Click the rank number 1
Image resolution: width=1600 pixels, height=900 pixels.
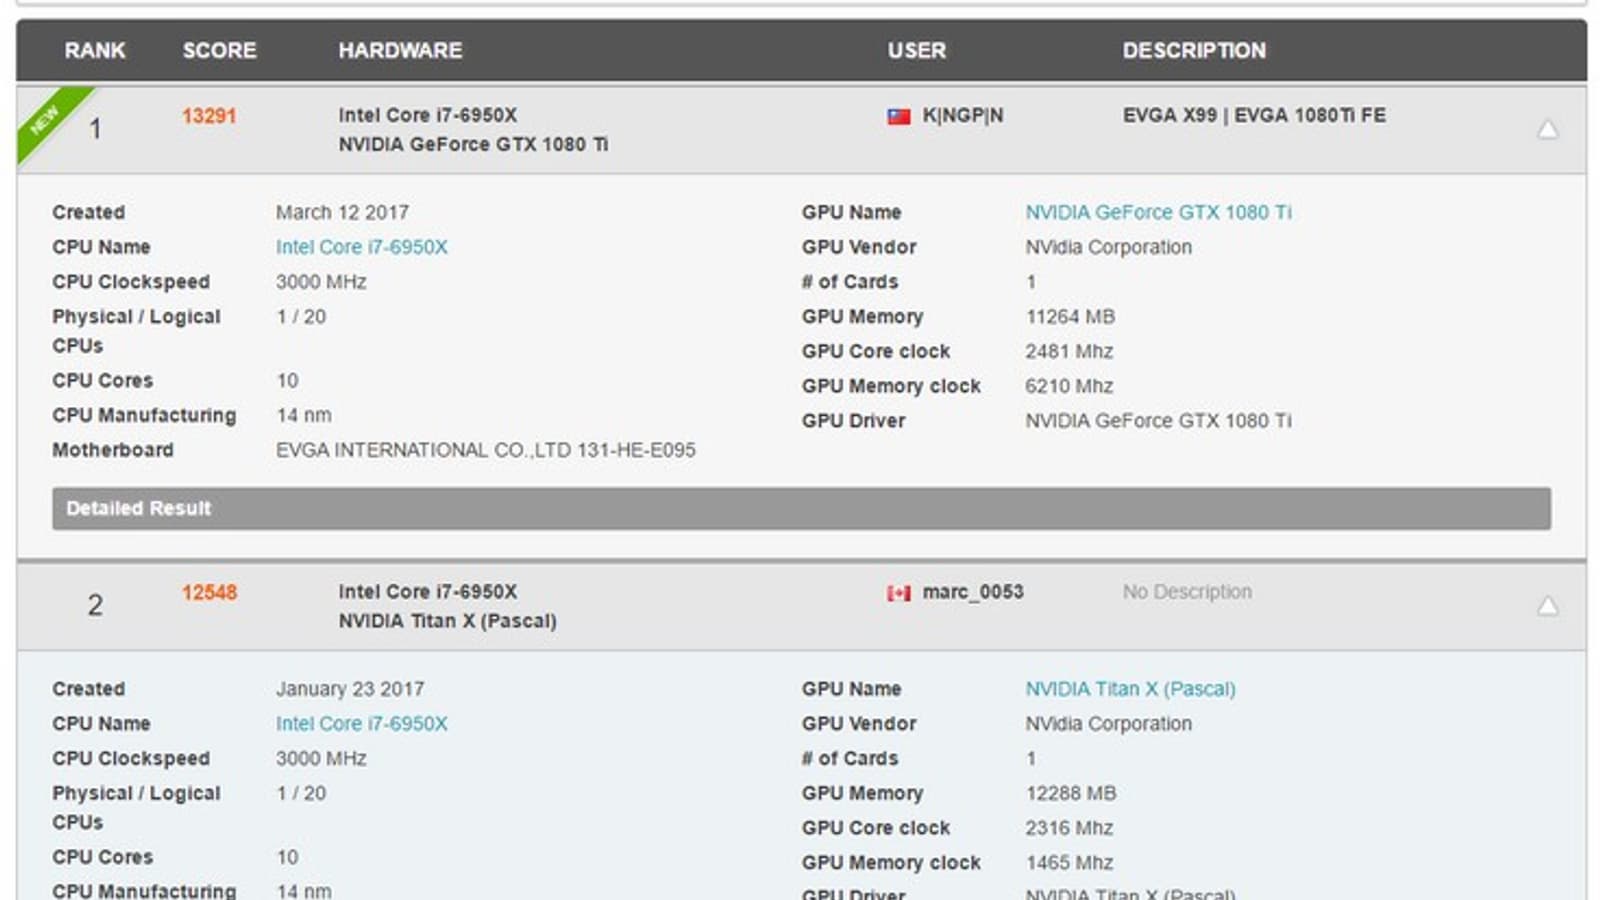pyautogui.click(x=95, y=129)
